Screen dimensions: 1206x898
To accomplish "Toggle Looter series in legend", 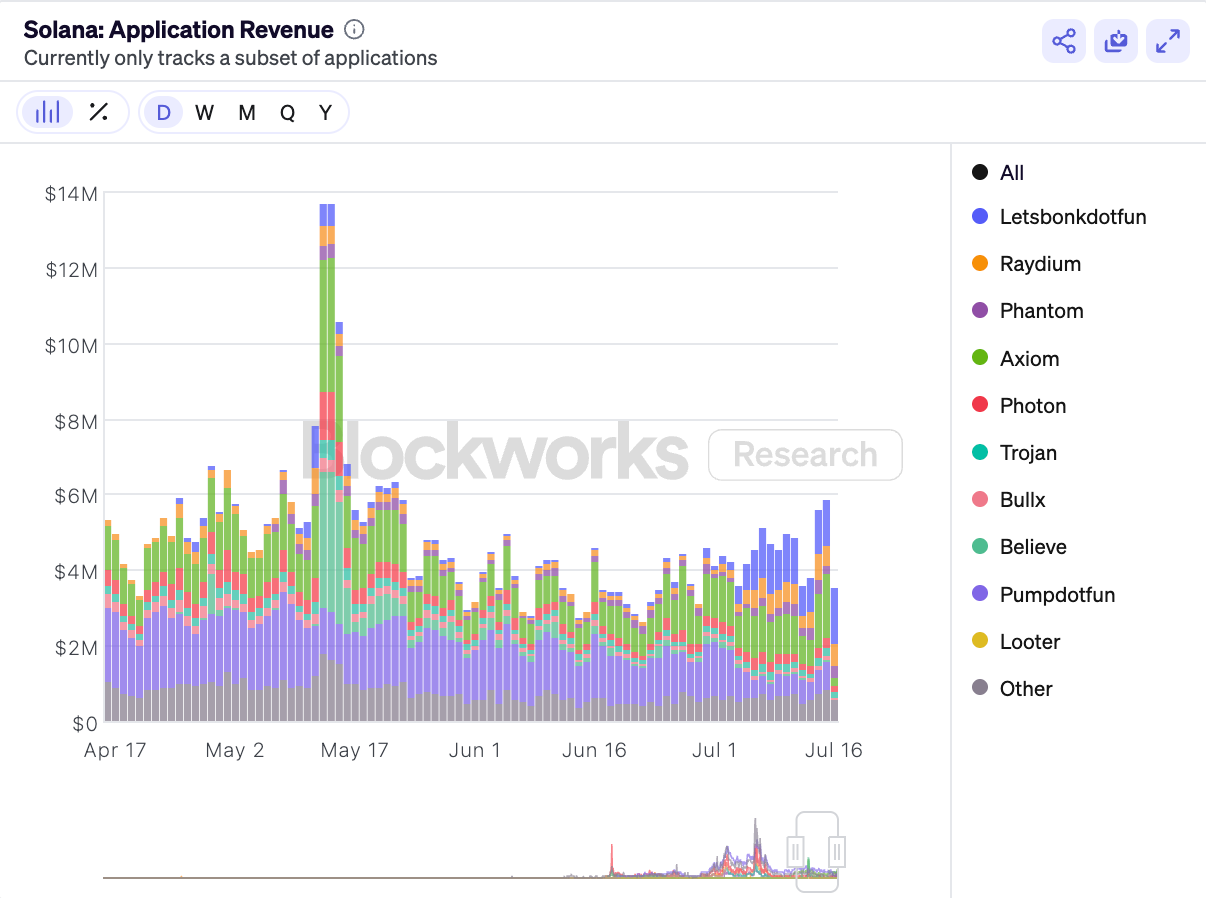I will pos(1016,642).
